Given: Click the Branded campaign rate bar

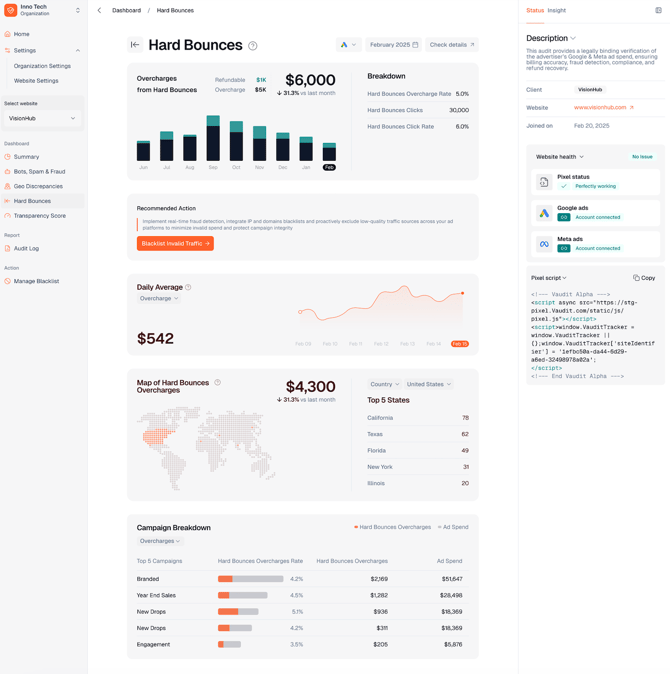Looking at the screenshot, I should point(251,579).
